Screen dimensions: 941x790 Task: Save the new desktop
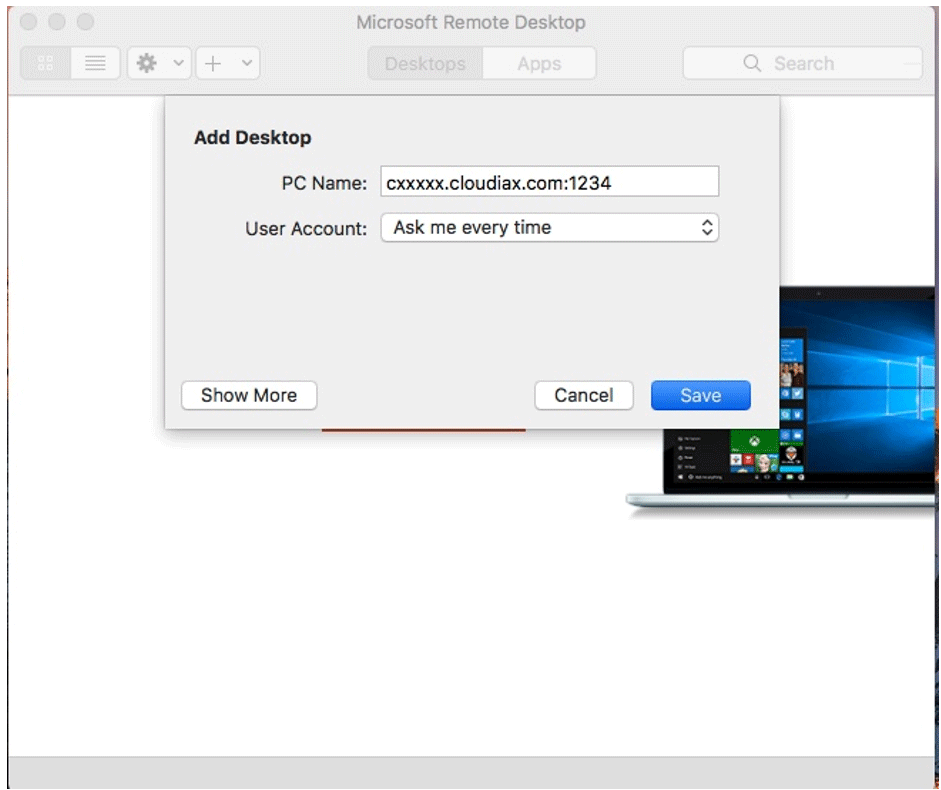click(x=701, y=395)
